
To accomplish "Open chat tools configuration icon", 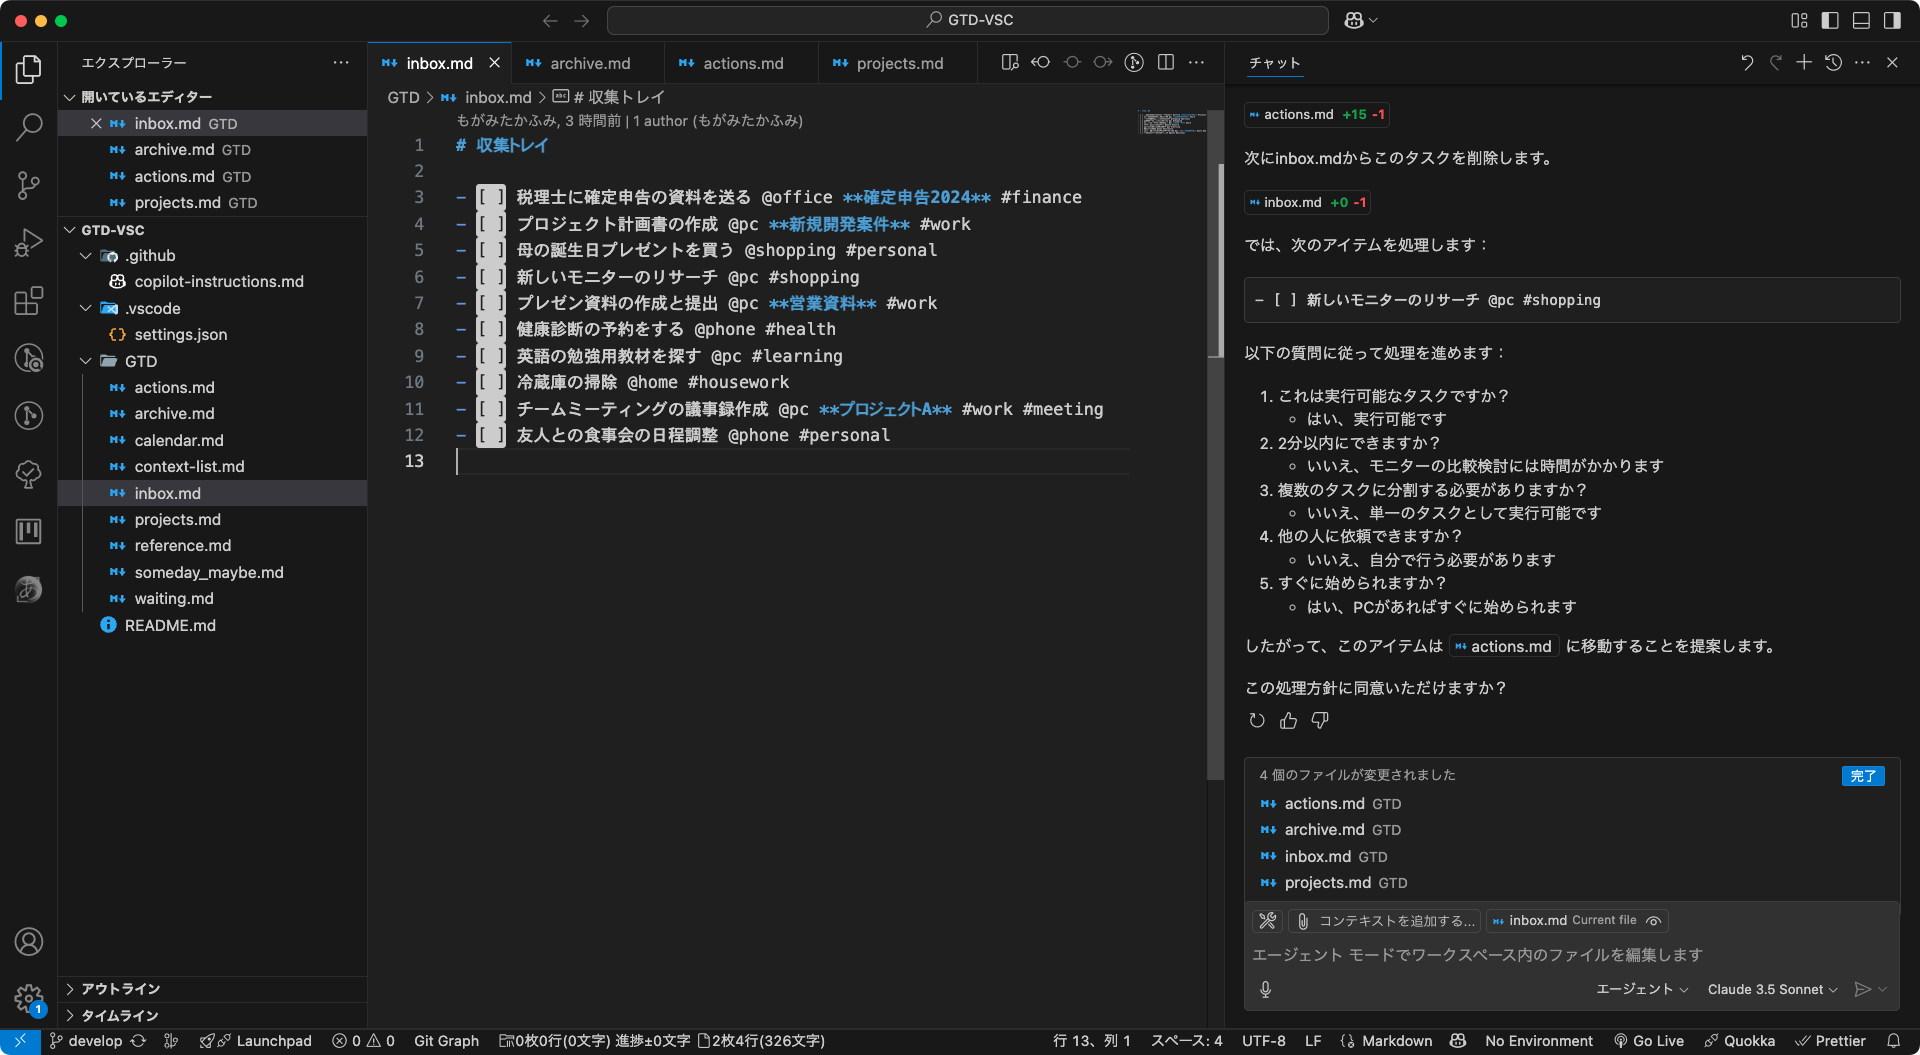I will (1268, 920).
